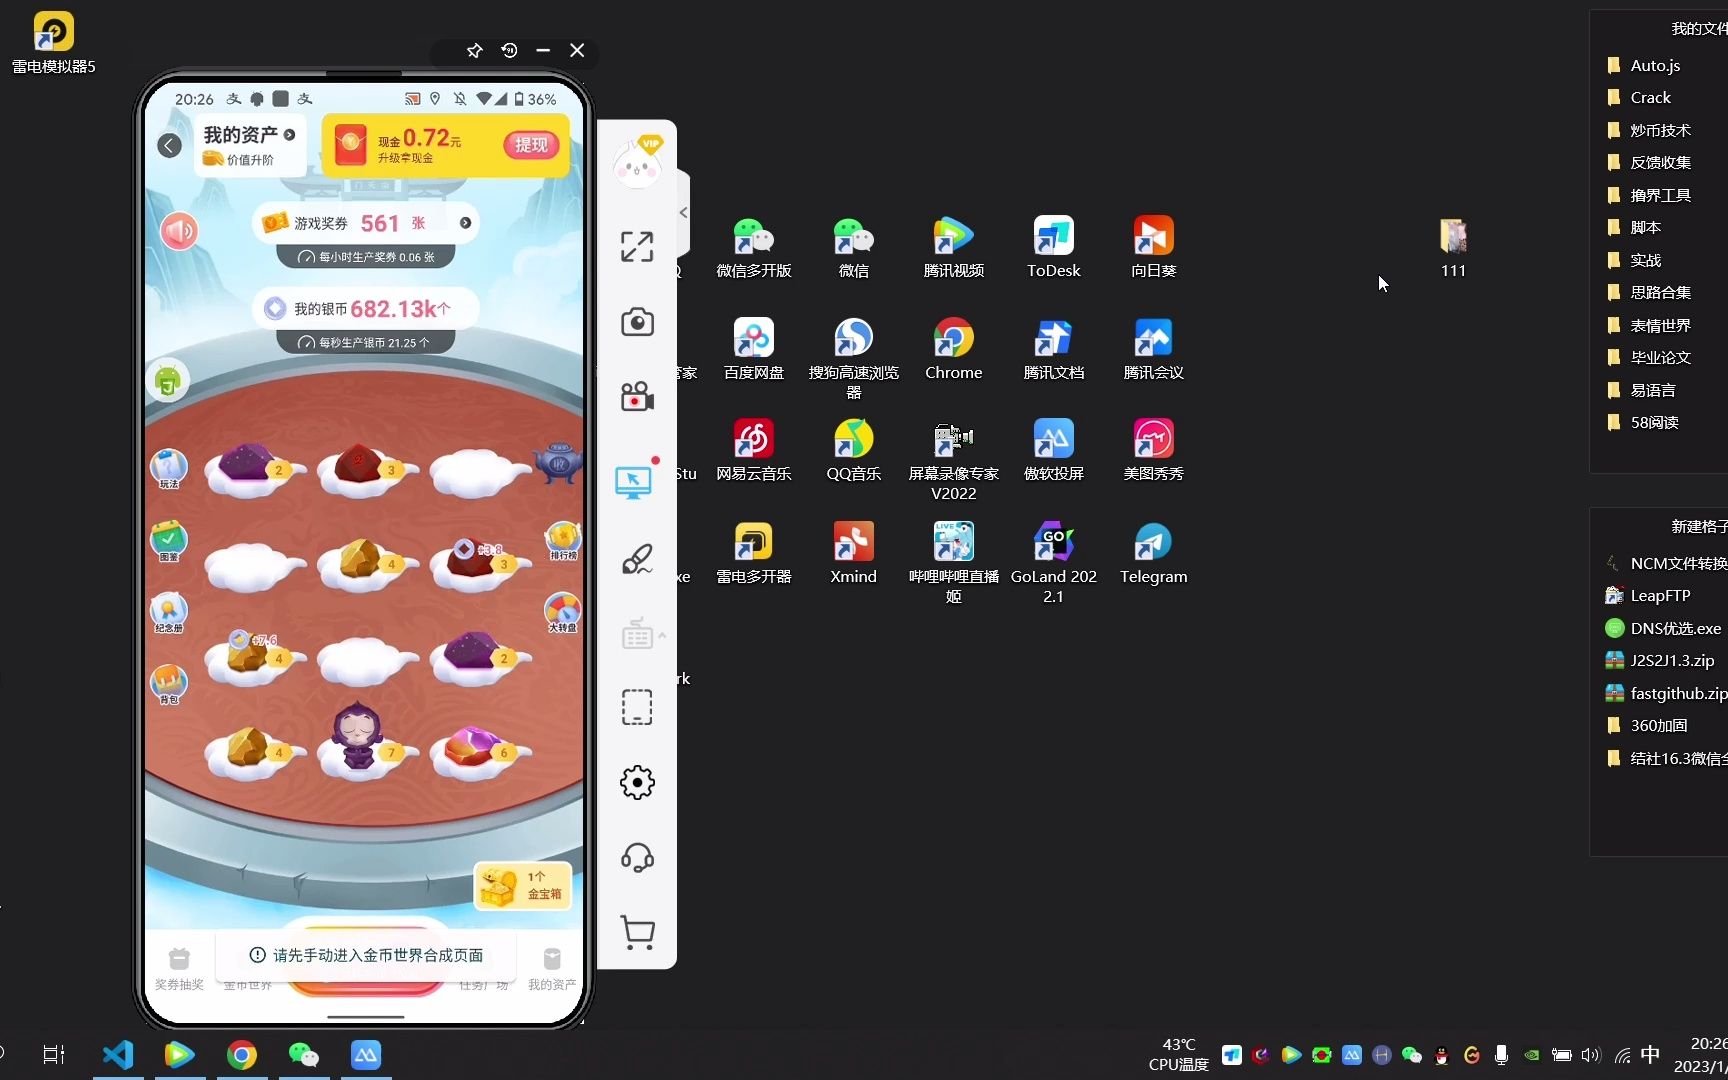Tap the 收 recycle cauldron icon

558,463
